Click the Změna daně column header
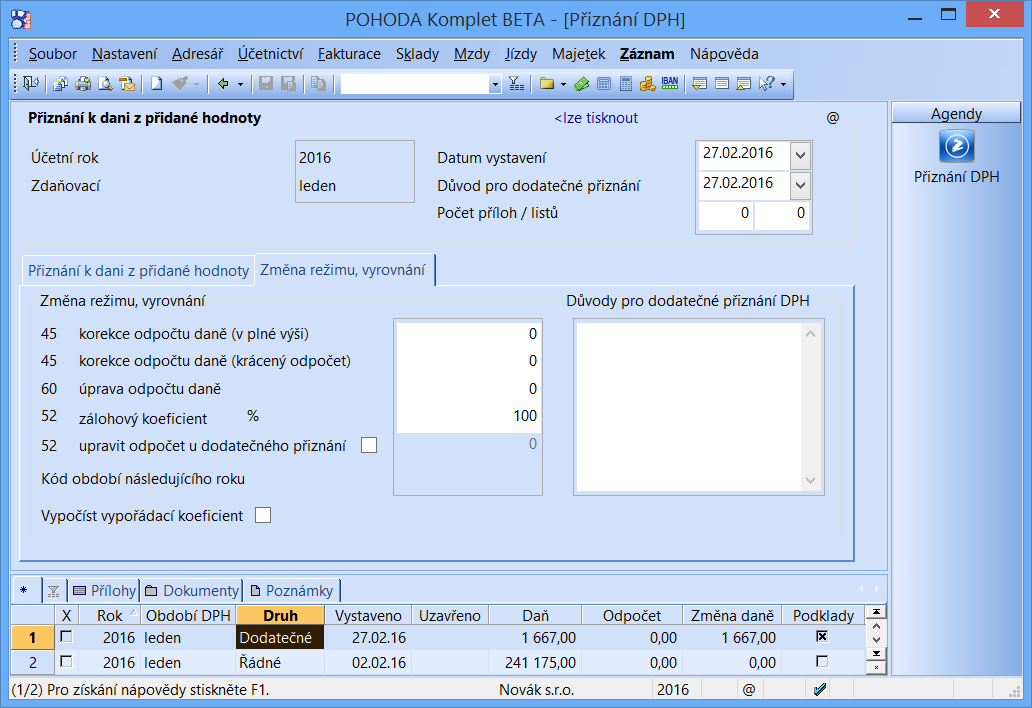Image resolution: width=1032 pixels, height=708 pixels. pyautogui.click(x=732, y=615)
